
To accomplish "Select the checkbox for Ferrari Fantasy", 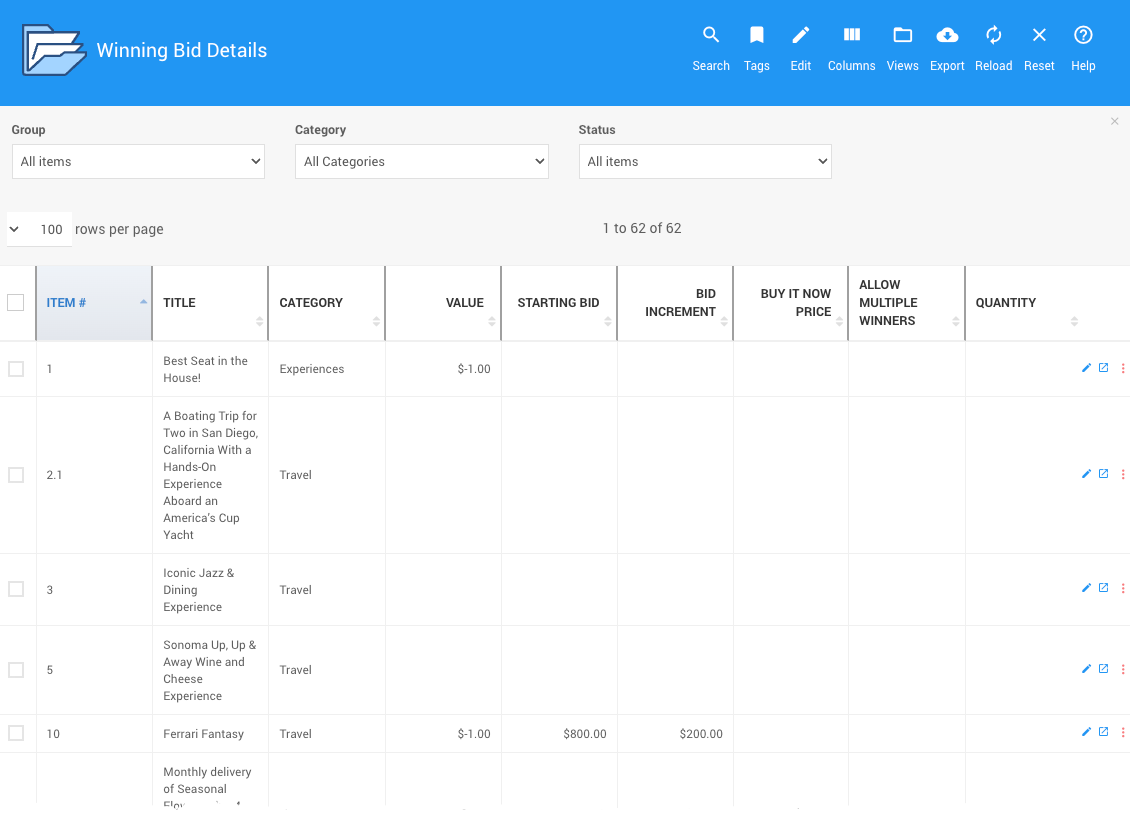I will [x=16, y=733].
